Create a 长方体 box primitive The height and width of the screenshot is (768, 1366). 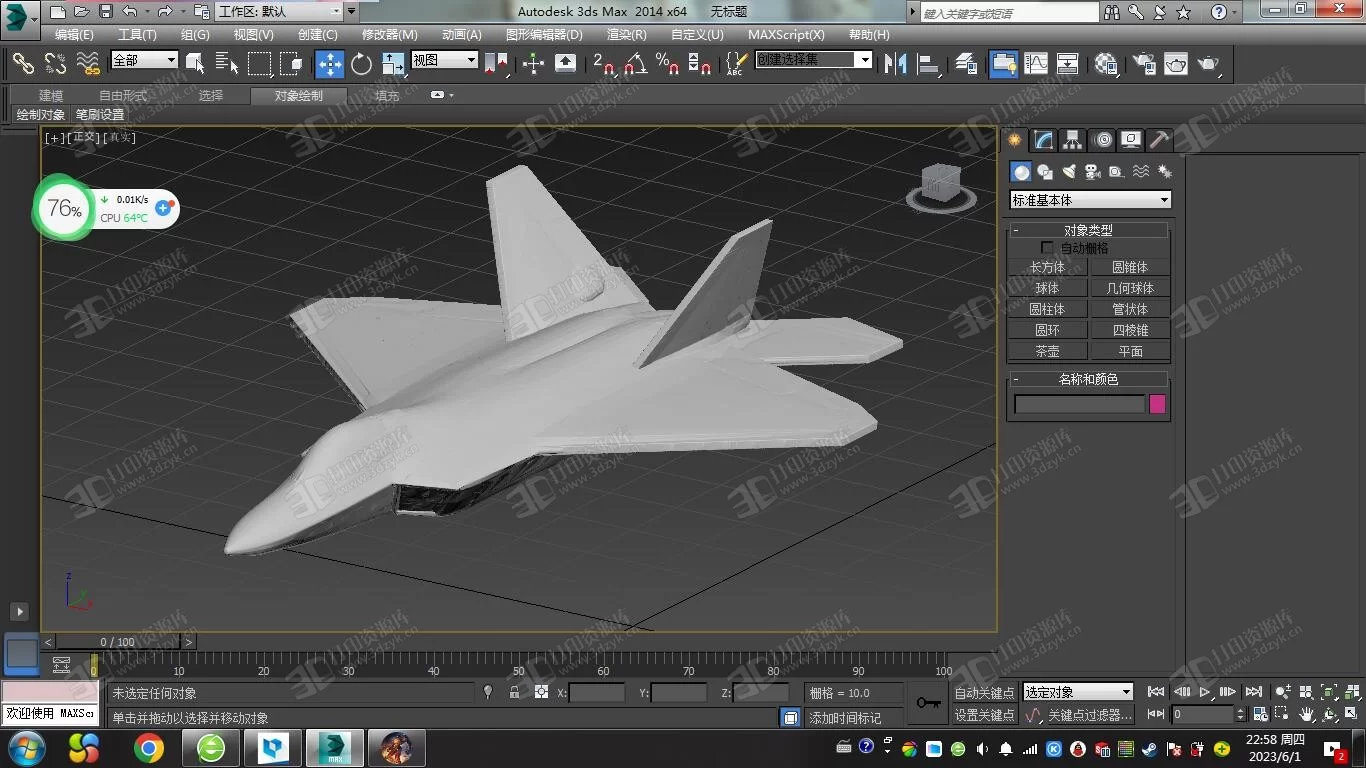point(1047,267)
